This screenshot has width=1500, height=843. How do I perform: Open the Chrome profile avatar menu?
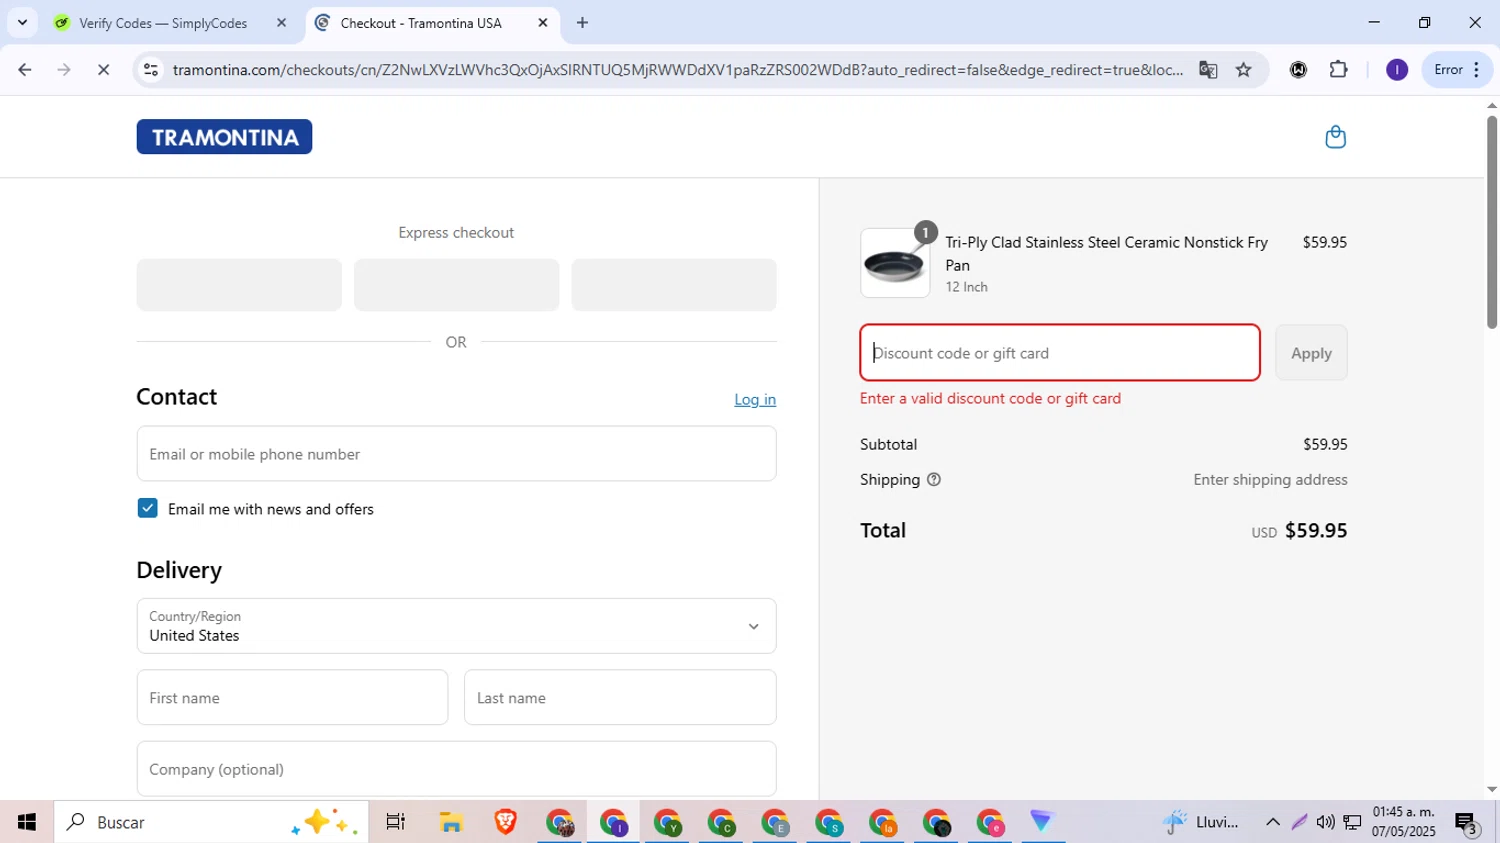point(1397,70)
